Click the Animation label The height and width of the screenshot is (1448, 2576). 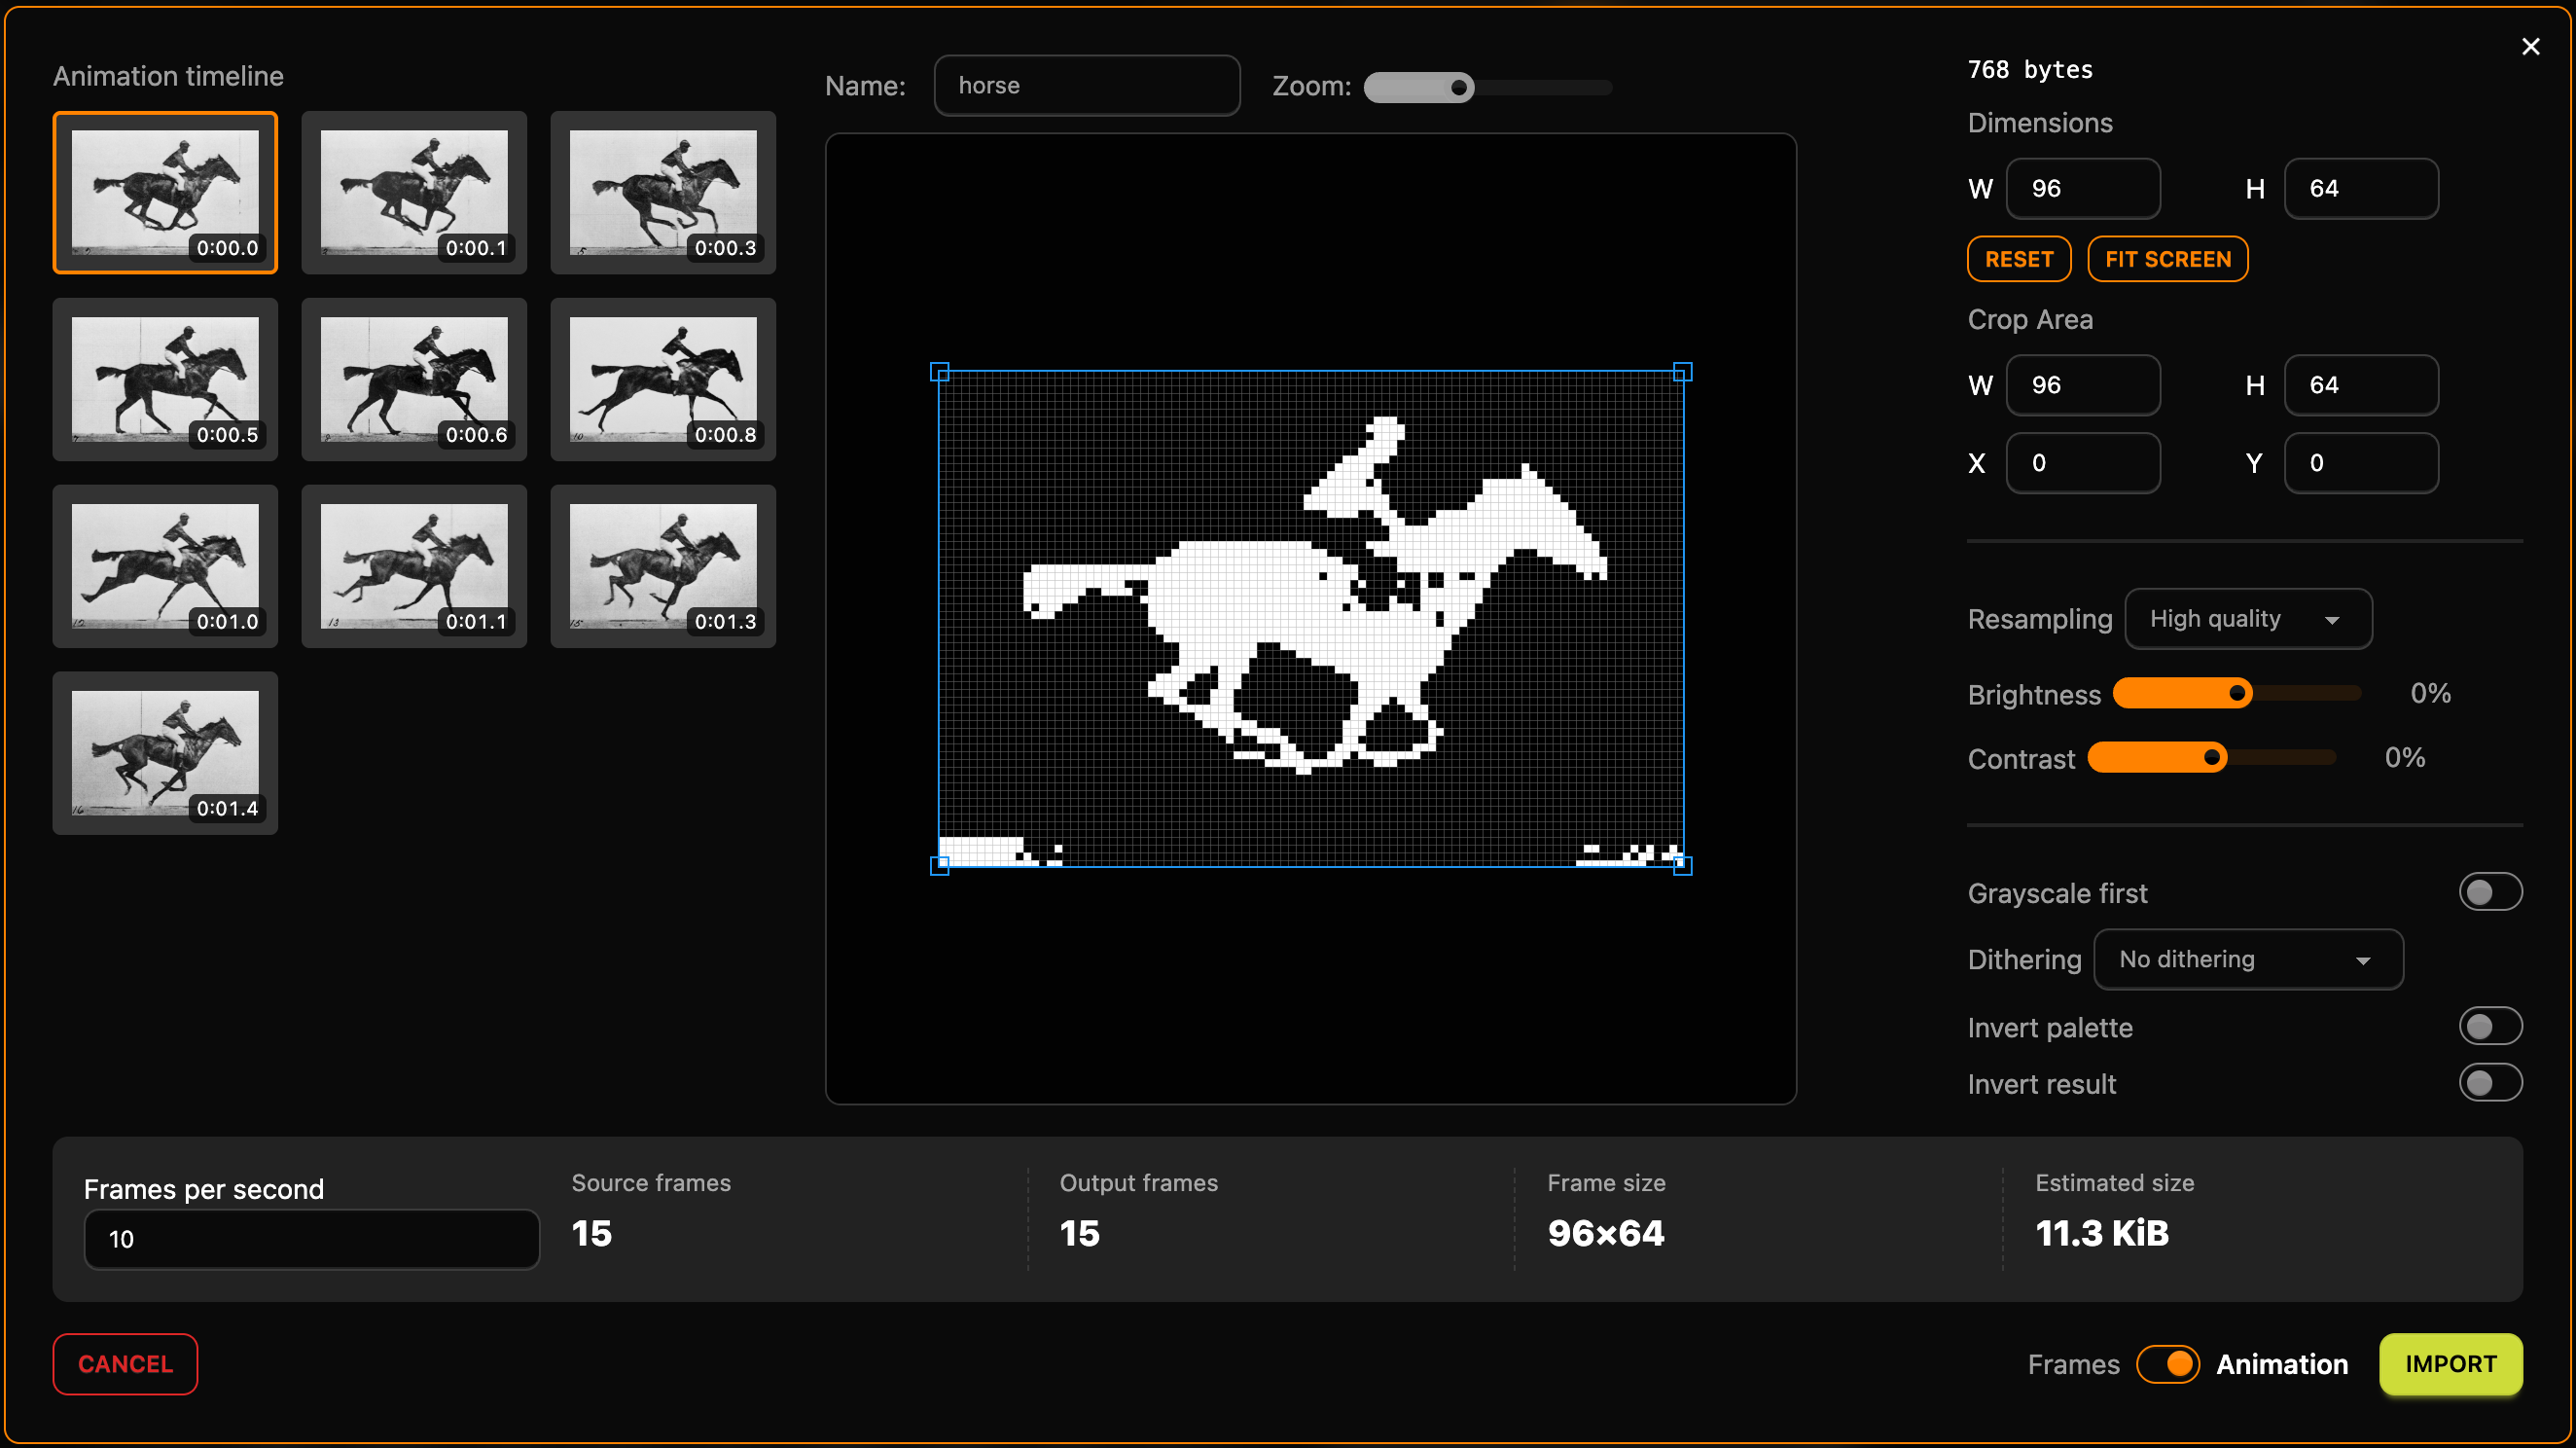pyautogui.click(x=2282, y=1364)
